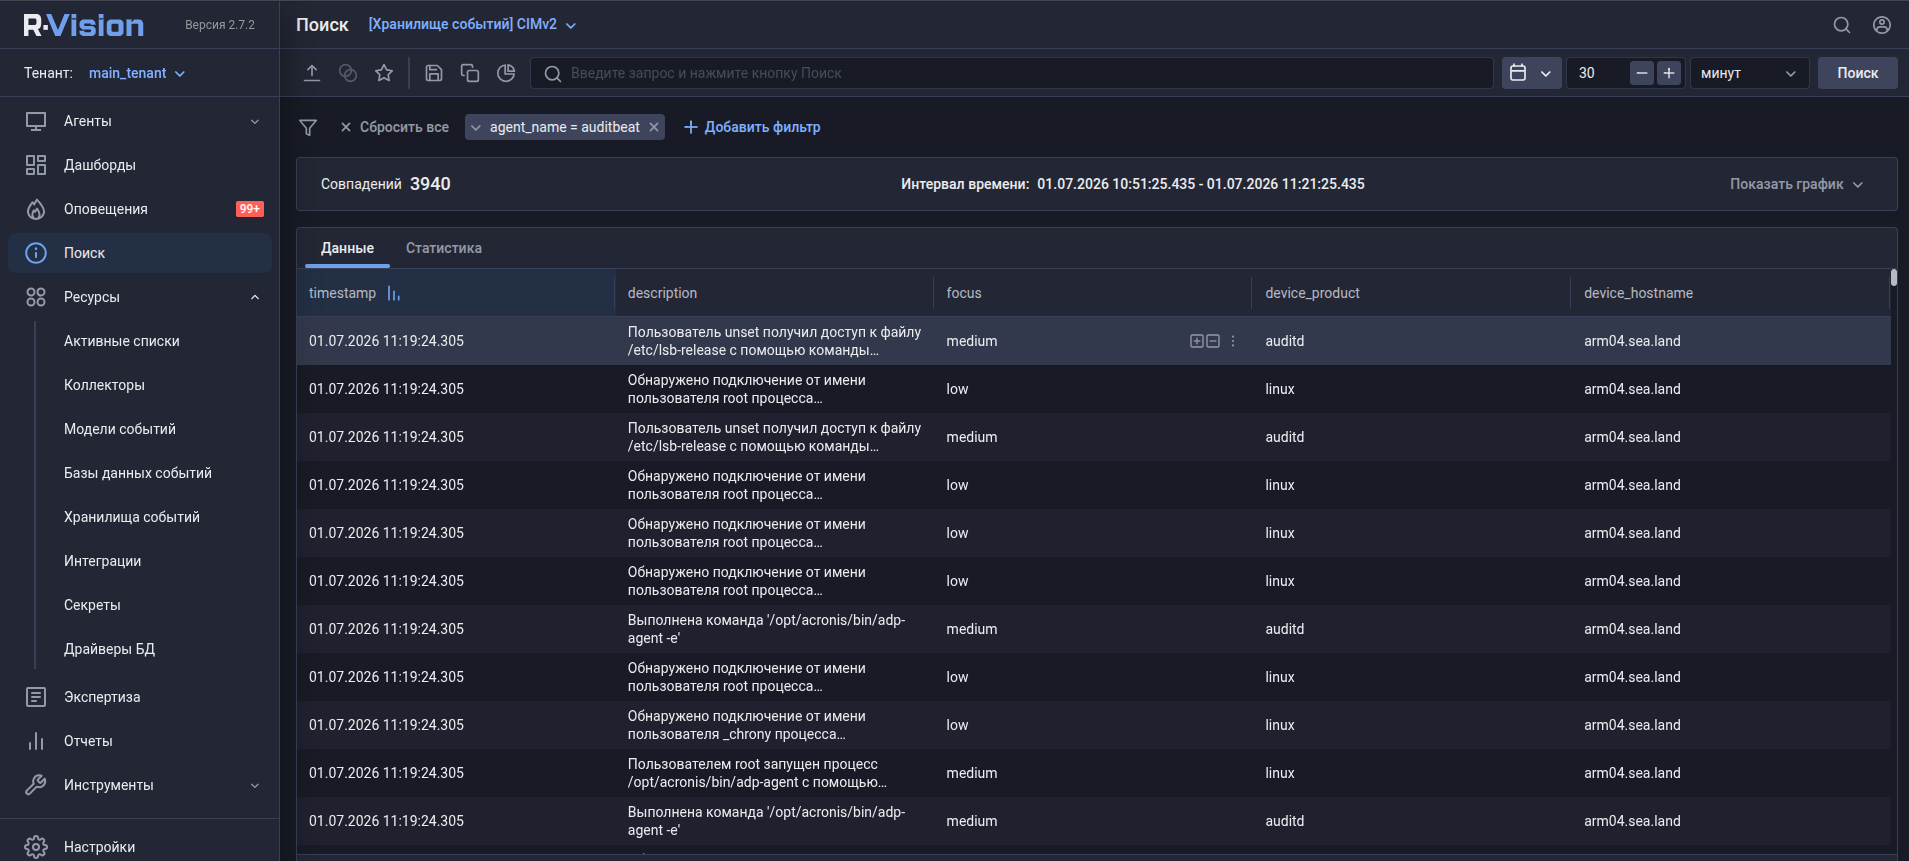This screenshot has width=1909, height=861.
Task: Open the main_tenant dropdown
Action: point(137,73)
